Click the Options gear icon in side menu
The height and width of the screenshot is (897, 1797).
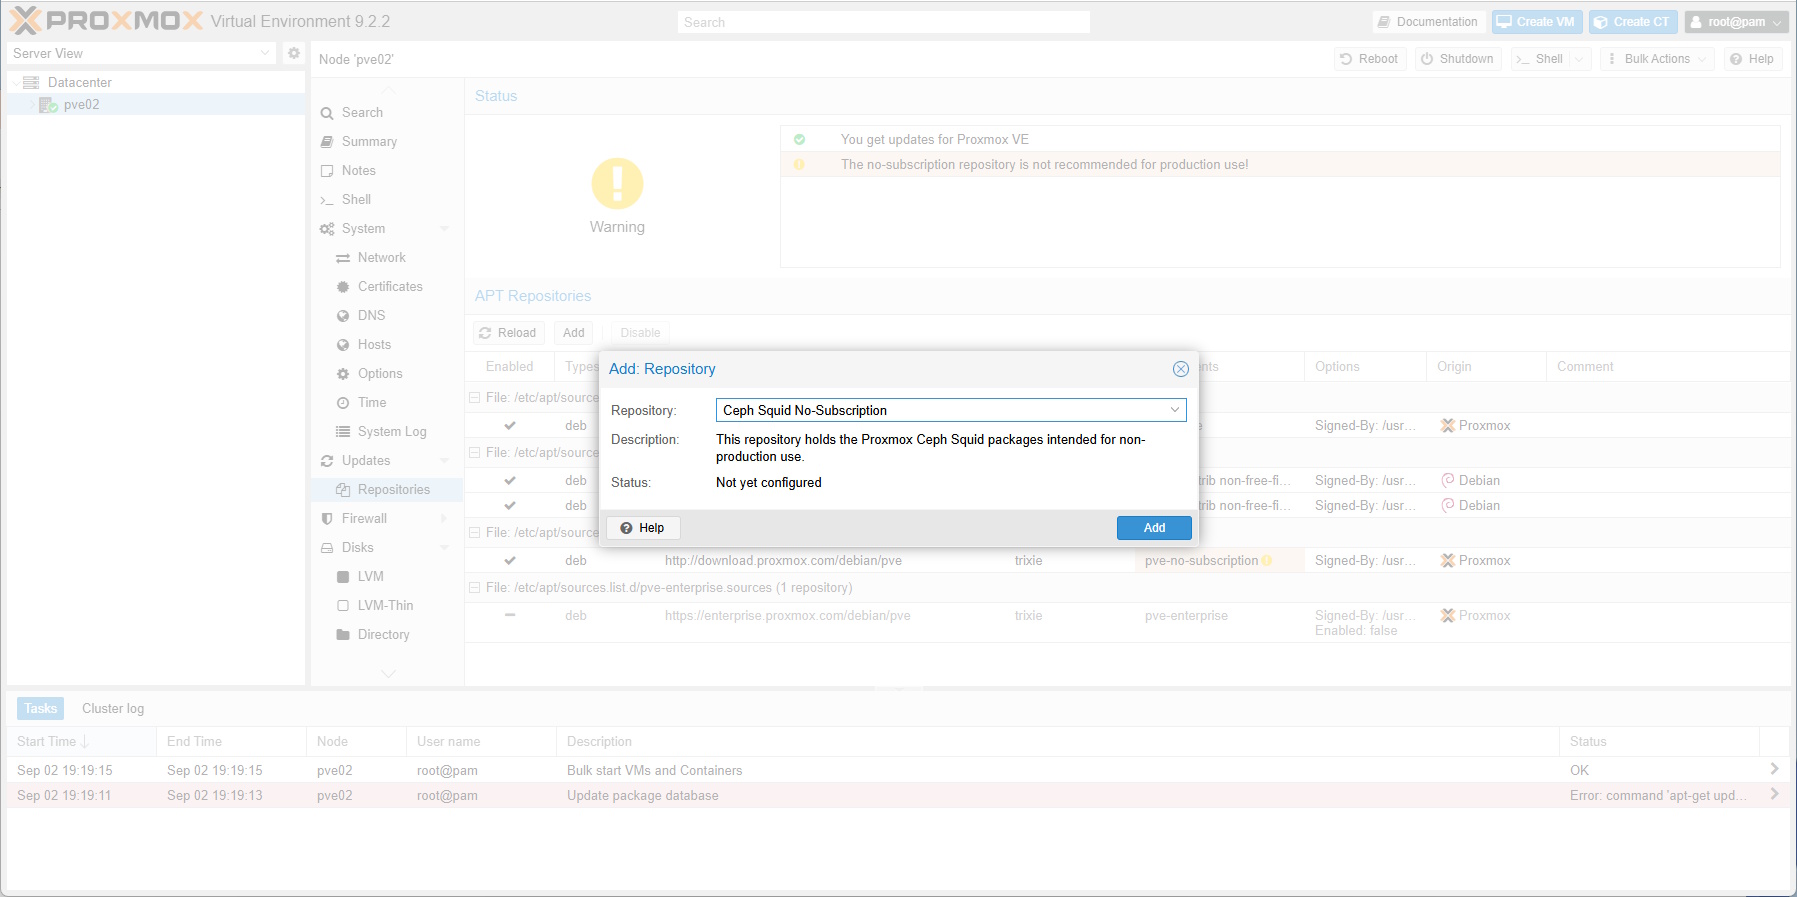click(x=343, y=374)
